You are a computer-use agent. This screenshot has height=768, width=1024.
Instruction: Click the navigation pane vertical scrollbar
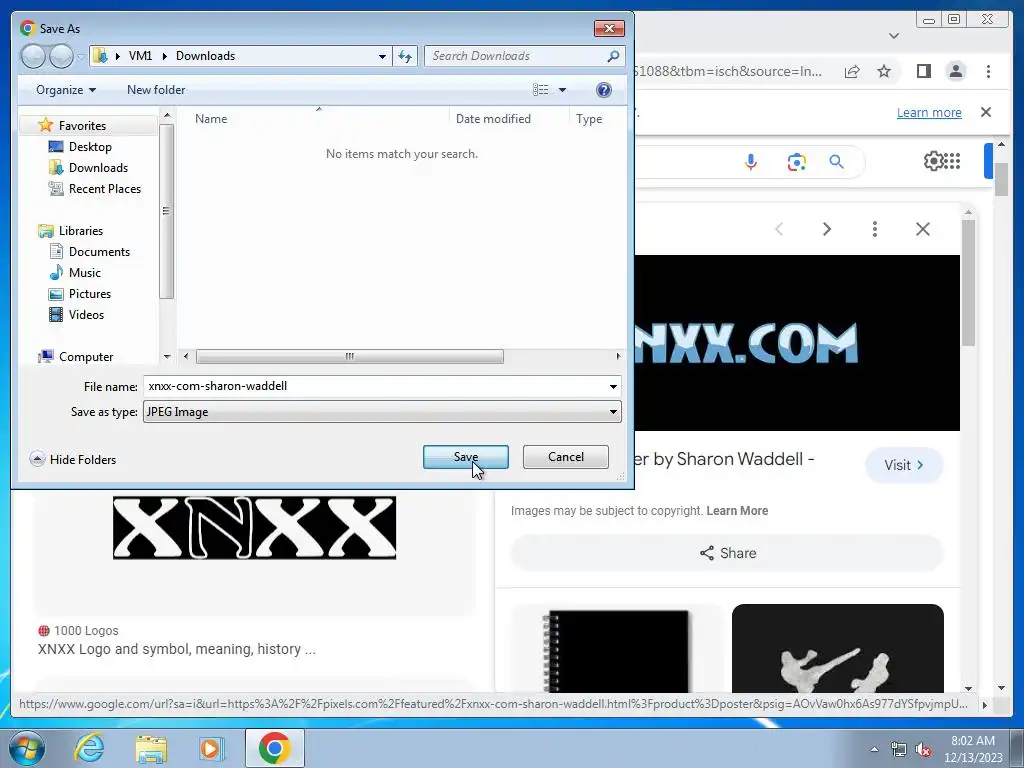[167, 210]
